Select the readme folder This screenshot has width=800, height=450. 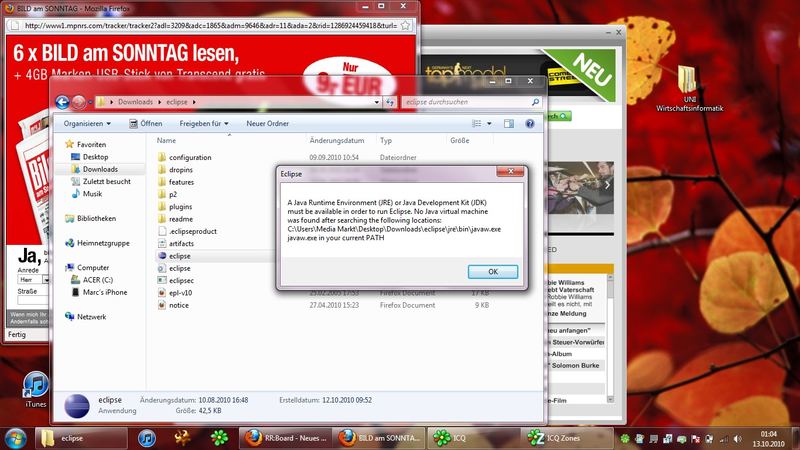click(181, 219)
